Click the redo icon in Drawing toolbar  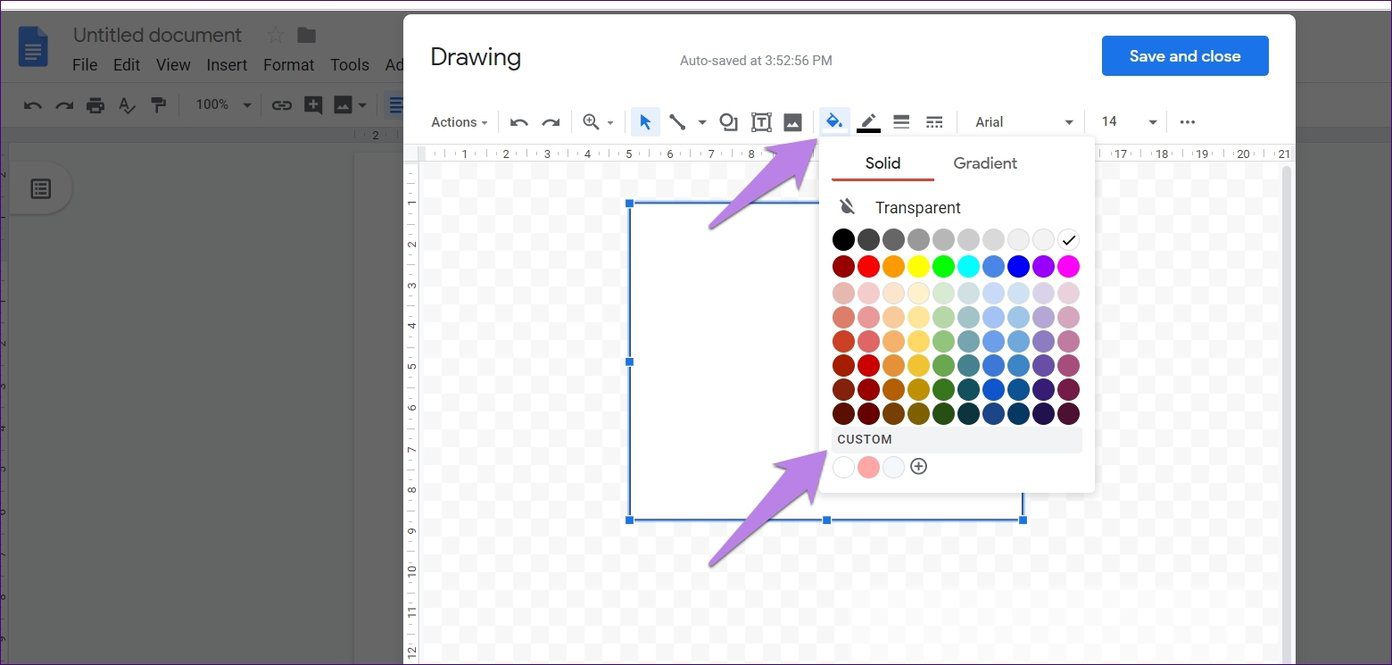551,122
